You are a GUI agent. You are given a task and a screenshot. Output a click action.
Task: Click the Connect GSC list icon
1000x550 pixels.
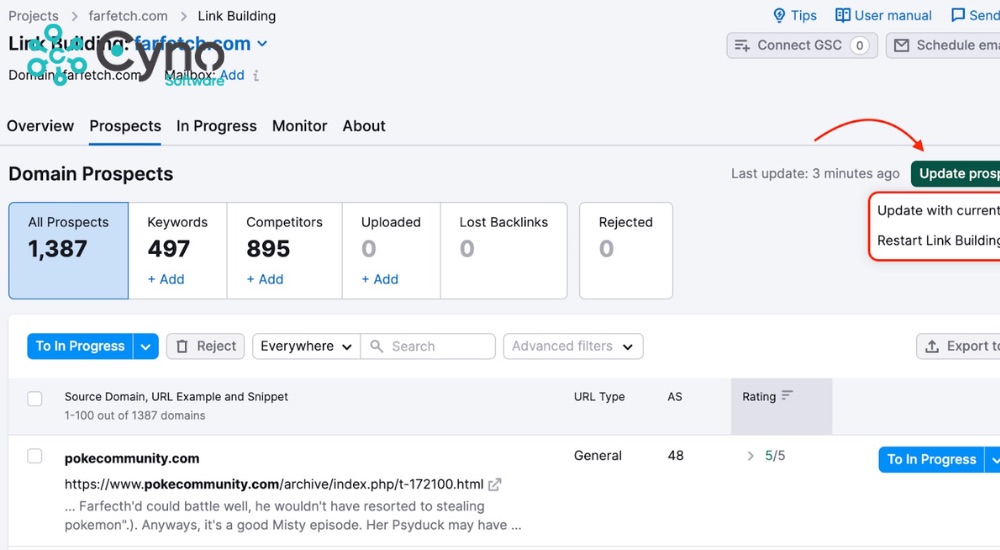[742, 45]
